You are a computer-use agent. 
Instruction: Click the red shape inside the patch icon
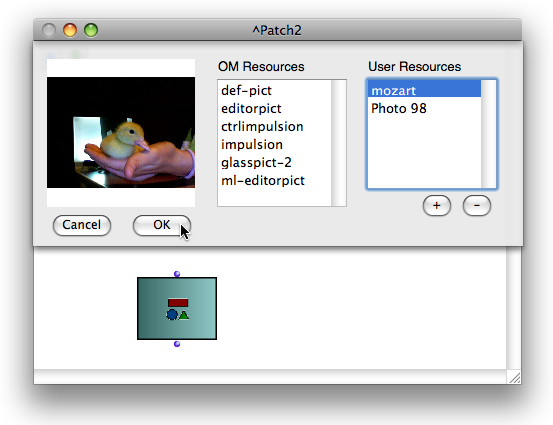coord(178,303)
